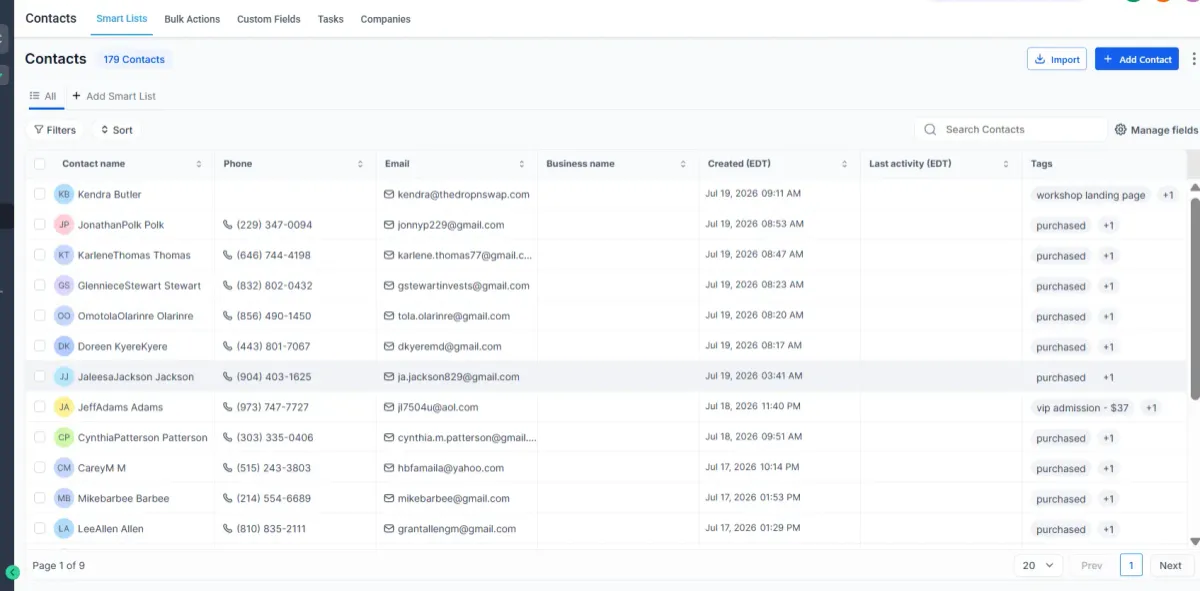The height and width of the screenshot is (591, 1200).
Task: Click the phone icon beside (810) 835-2111
Action: 228,528
